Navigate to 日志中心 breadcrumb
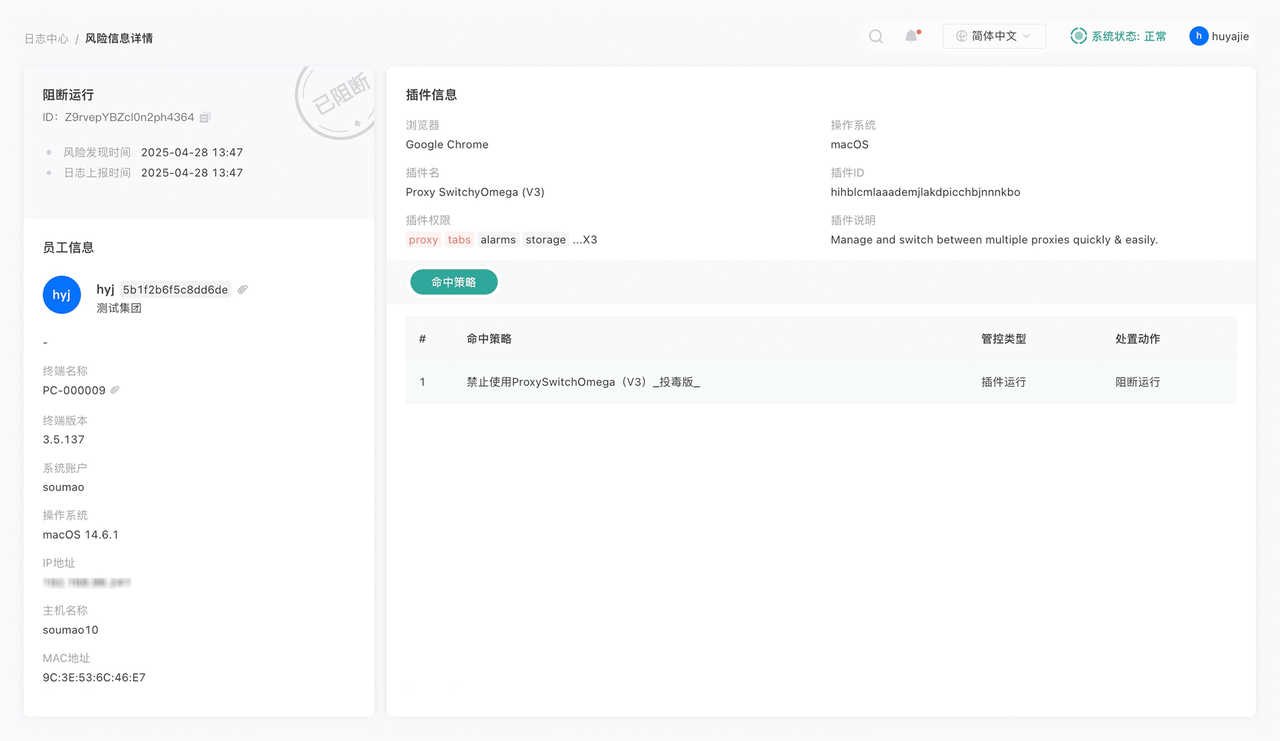The width and height of the screenshot is (1280, 741). (46, 39)
